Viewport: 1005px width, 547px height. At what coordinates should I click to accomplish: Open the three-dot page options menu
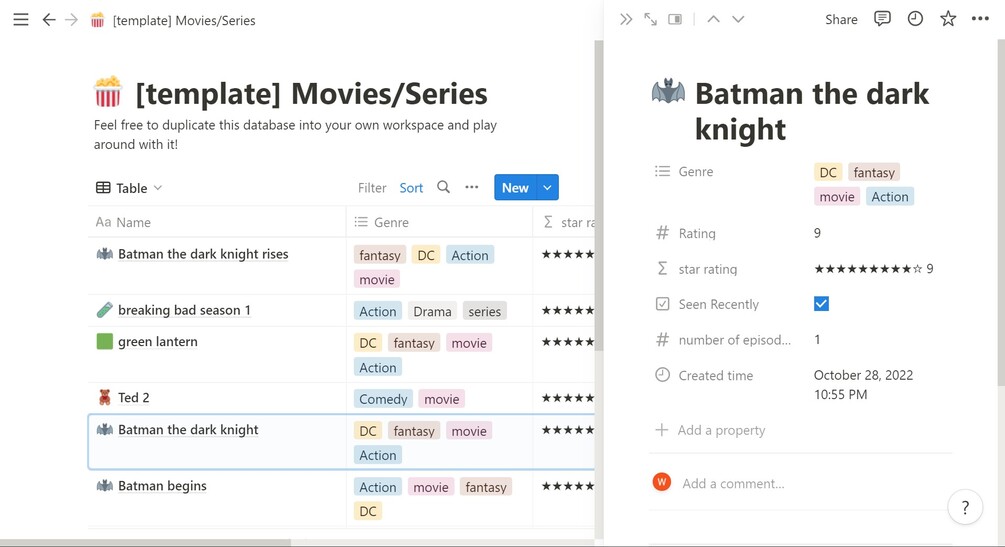(x=980, y=19)
